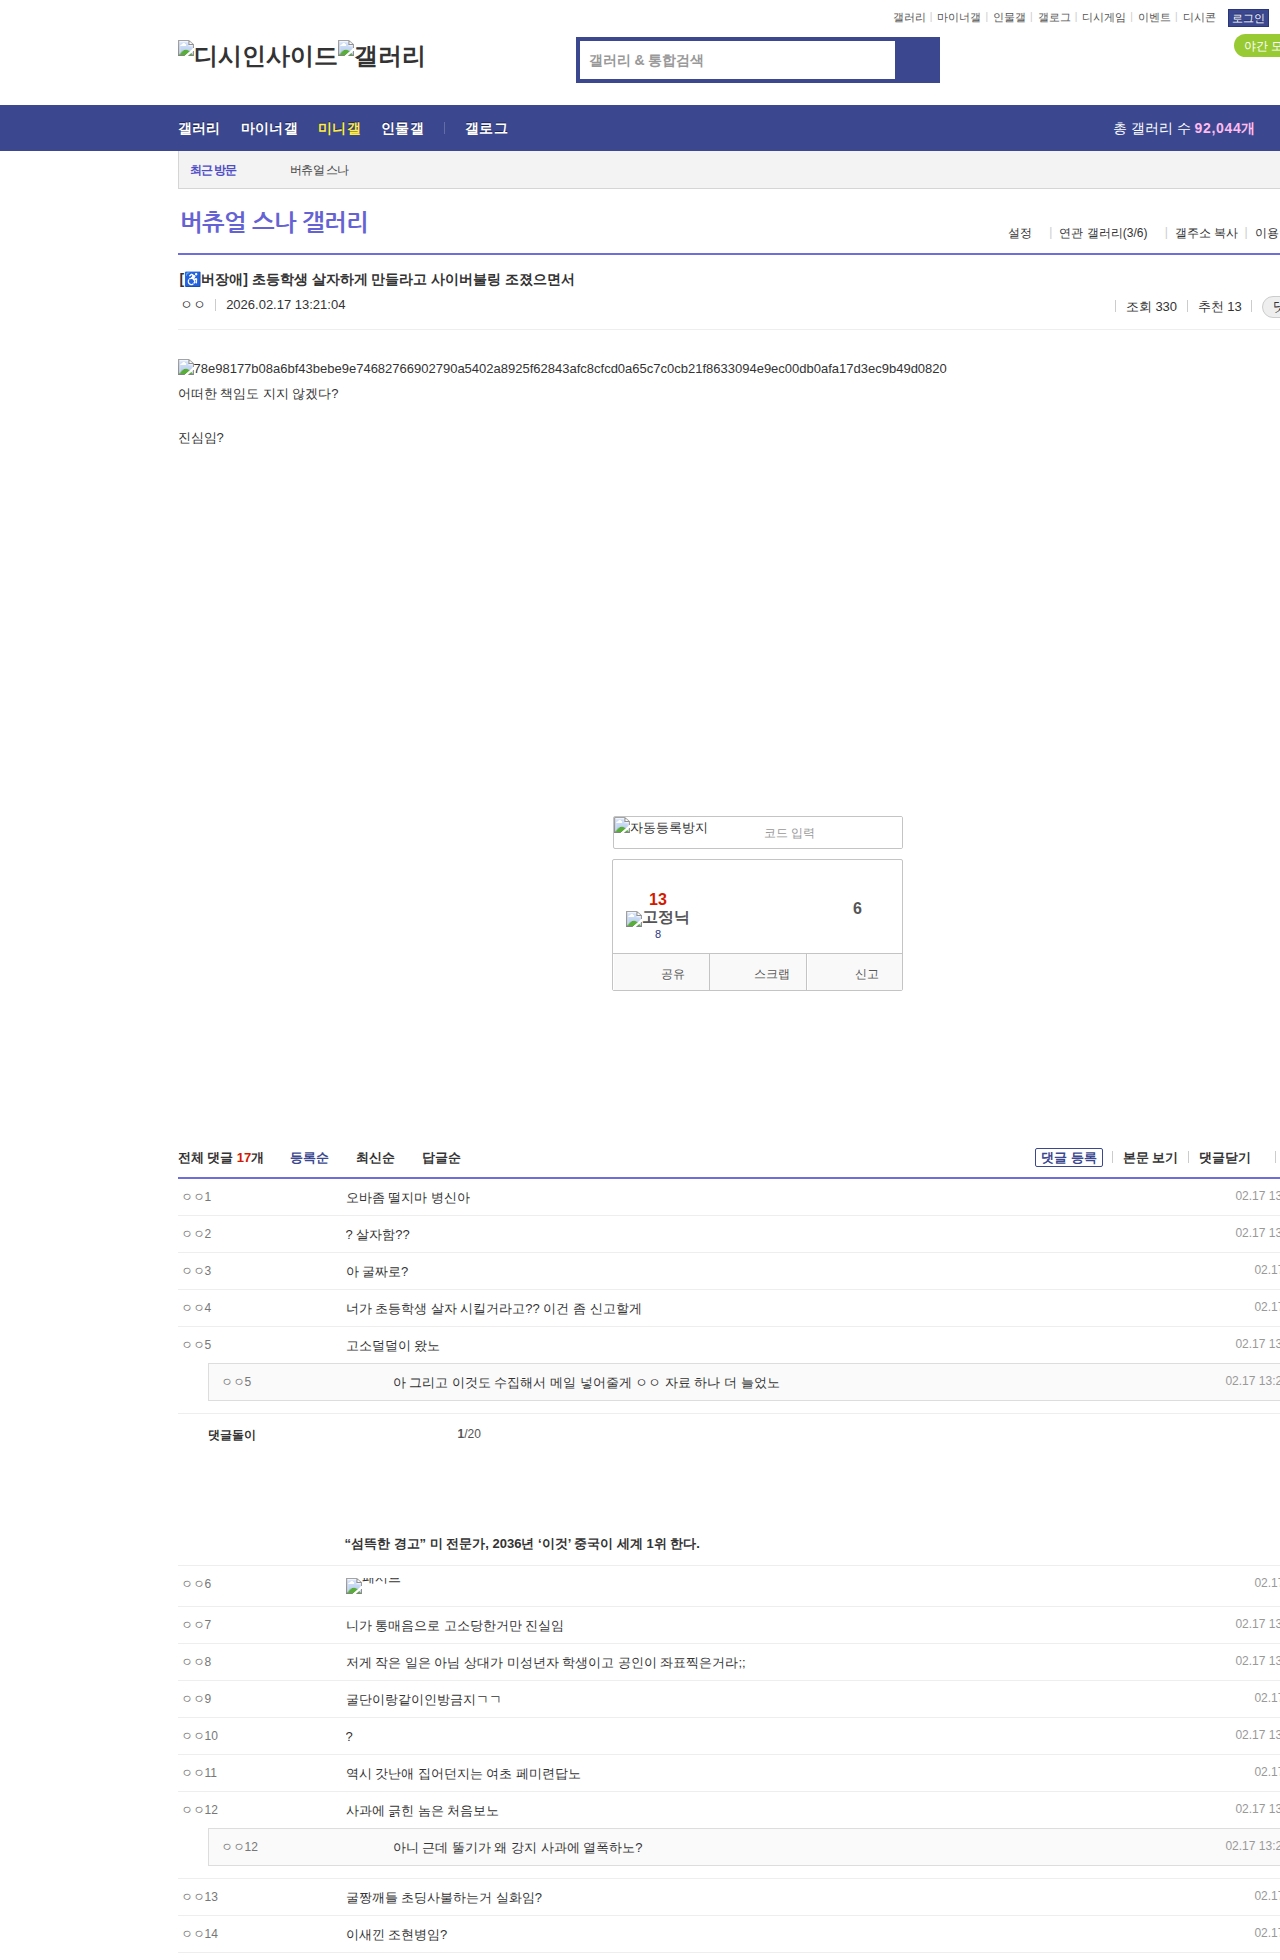Image resolution: width=1280 pixels, height=1960 pixels.
Task: Click the post timestamp 2026.02.17 13:21:04
Action: tap(286, 305)
